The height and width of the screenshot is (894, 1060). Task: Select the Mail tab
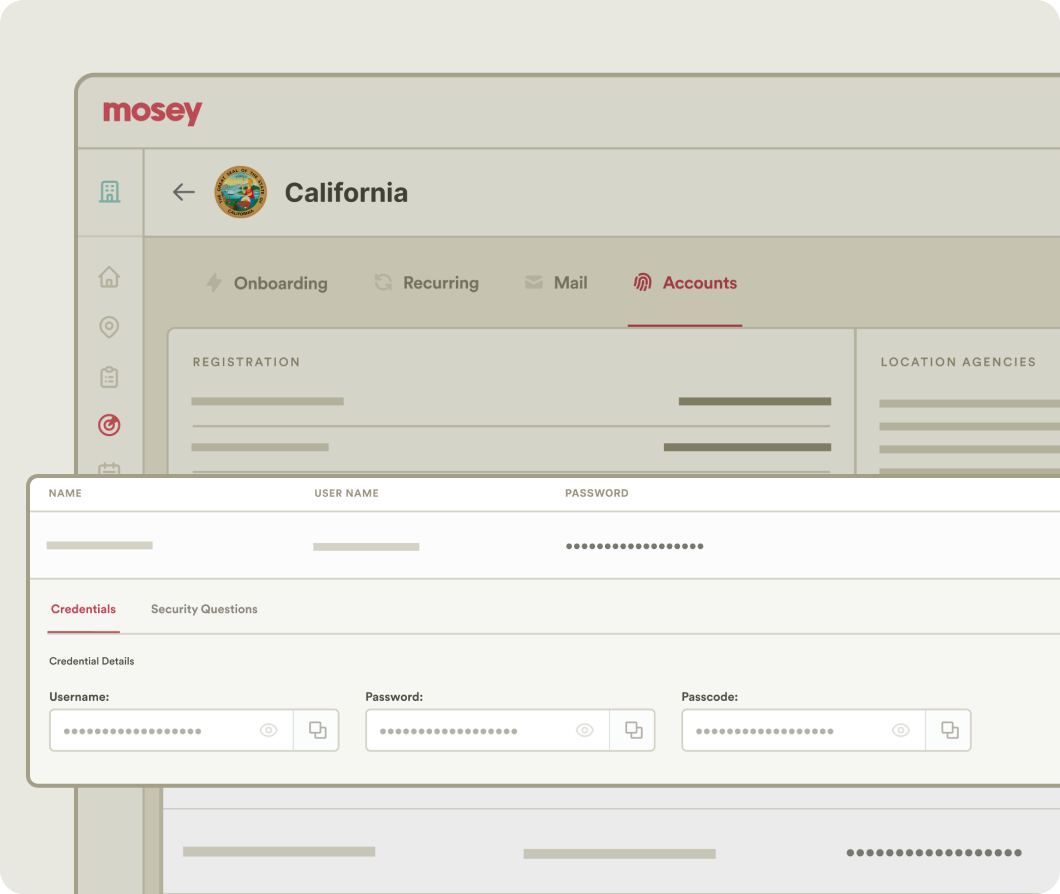(557, 283)
